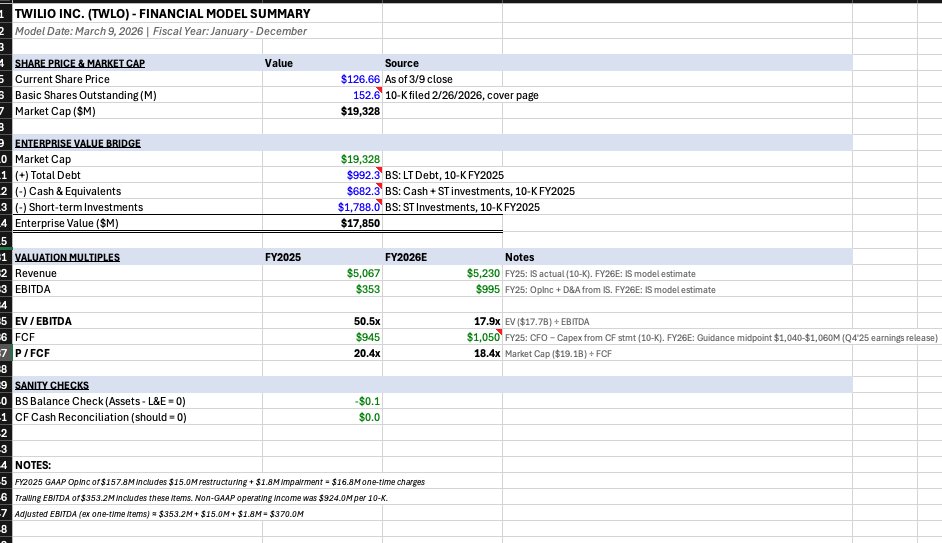
Task: Click the 18.4x FY2026E P/FCF multiple
Action: [487, 353]
